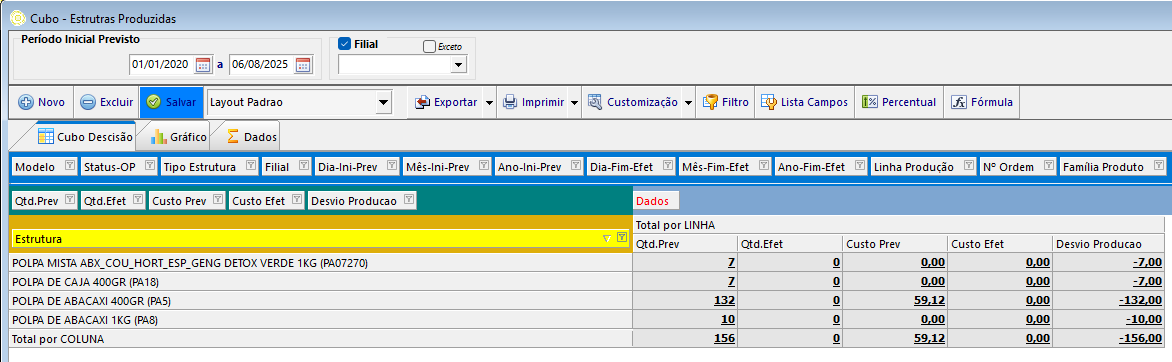The height and width of the screenshot is (362, 1172).
Task: Open filter icon on Família Produto field
Action: (1159, 166)
